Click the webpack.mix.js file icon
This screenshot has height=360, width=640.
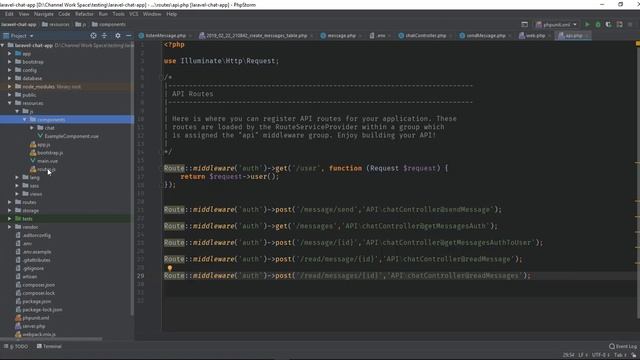point(18,334)
